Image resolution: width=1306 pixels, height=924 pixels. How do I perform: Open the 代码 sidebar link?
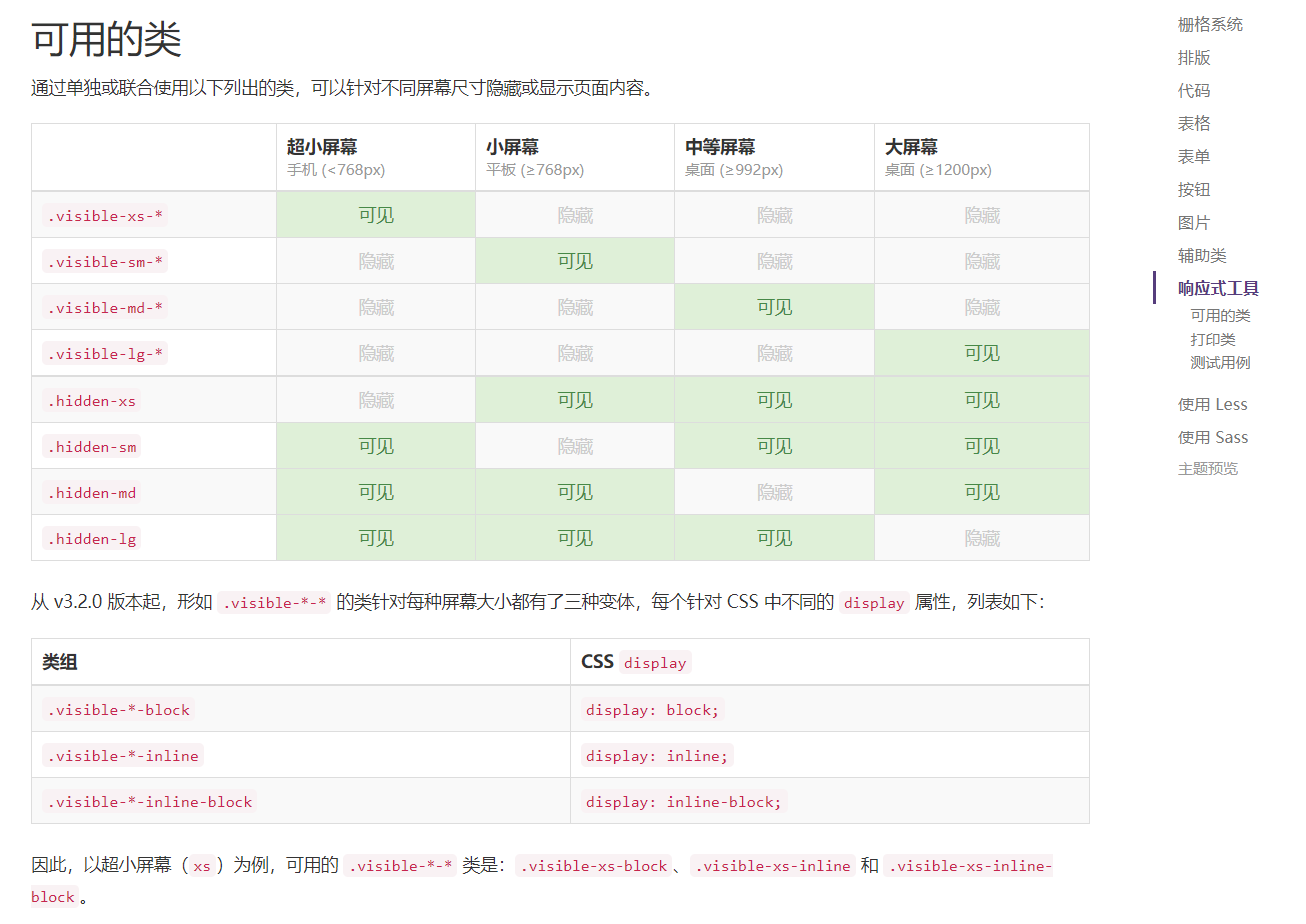[1194, 91]
